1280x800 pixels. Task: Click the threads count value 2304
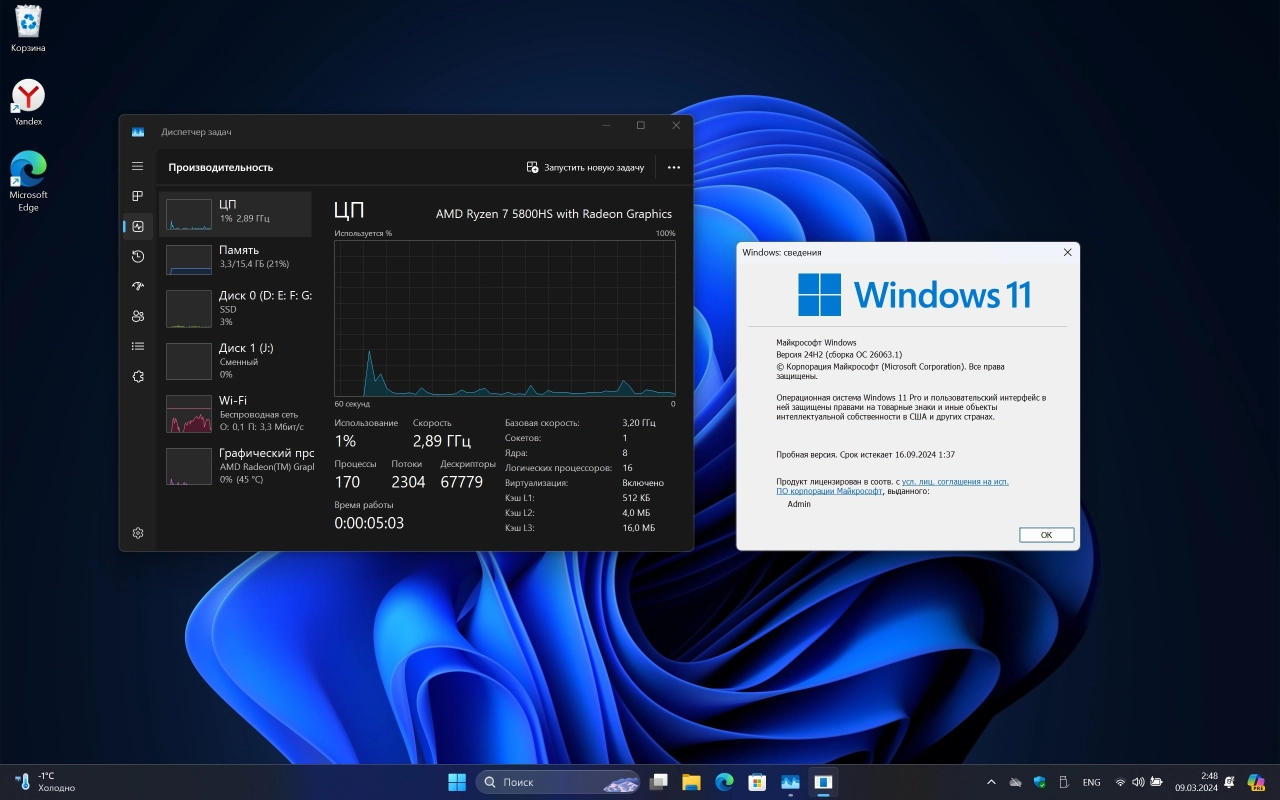click(408, 482)
